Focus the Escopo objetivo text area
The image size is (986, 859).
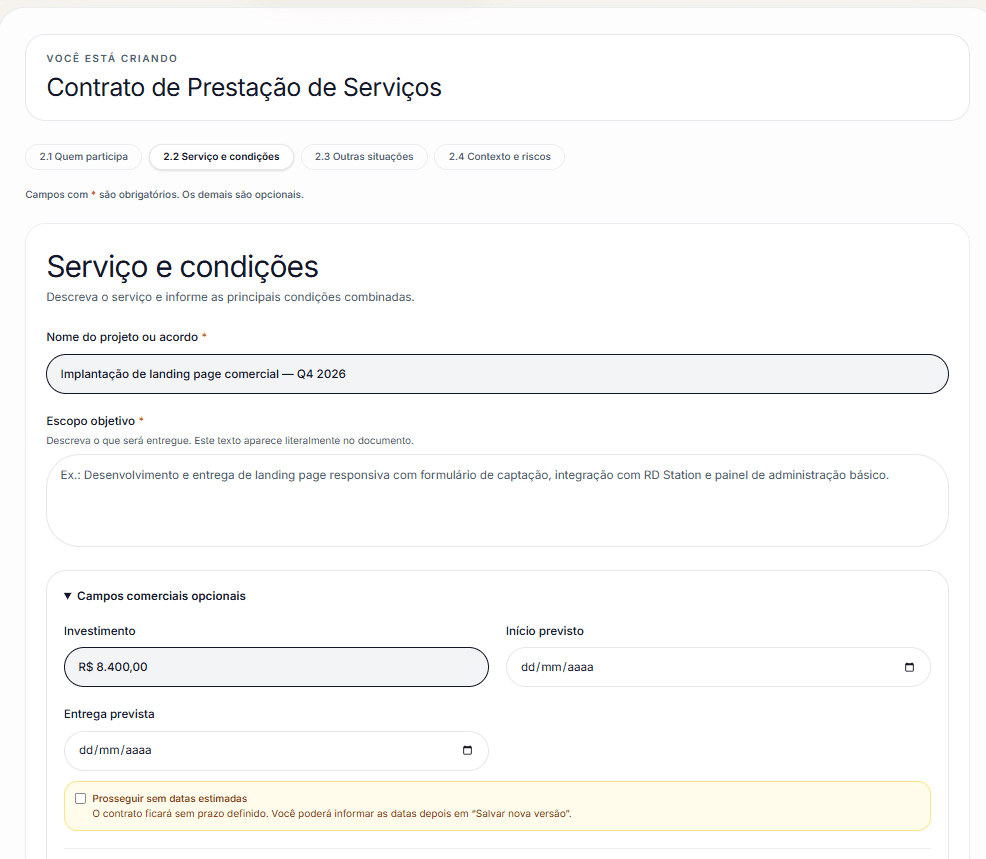pyautogui.click(x=497, y=501)
